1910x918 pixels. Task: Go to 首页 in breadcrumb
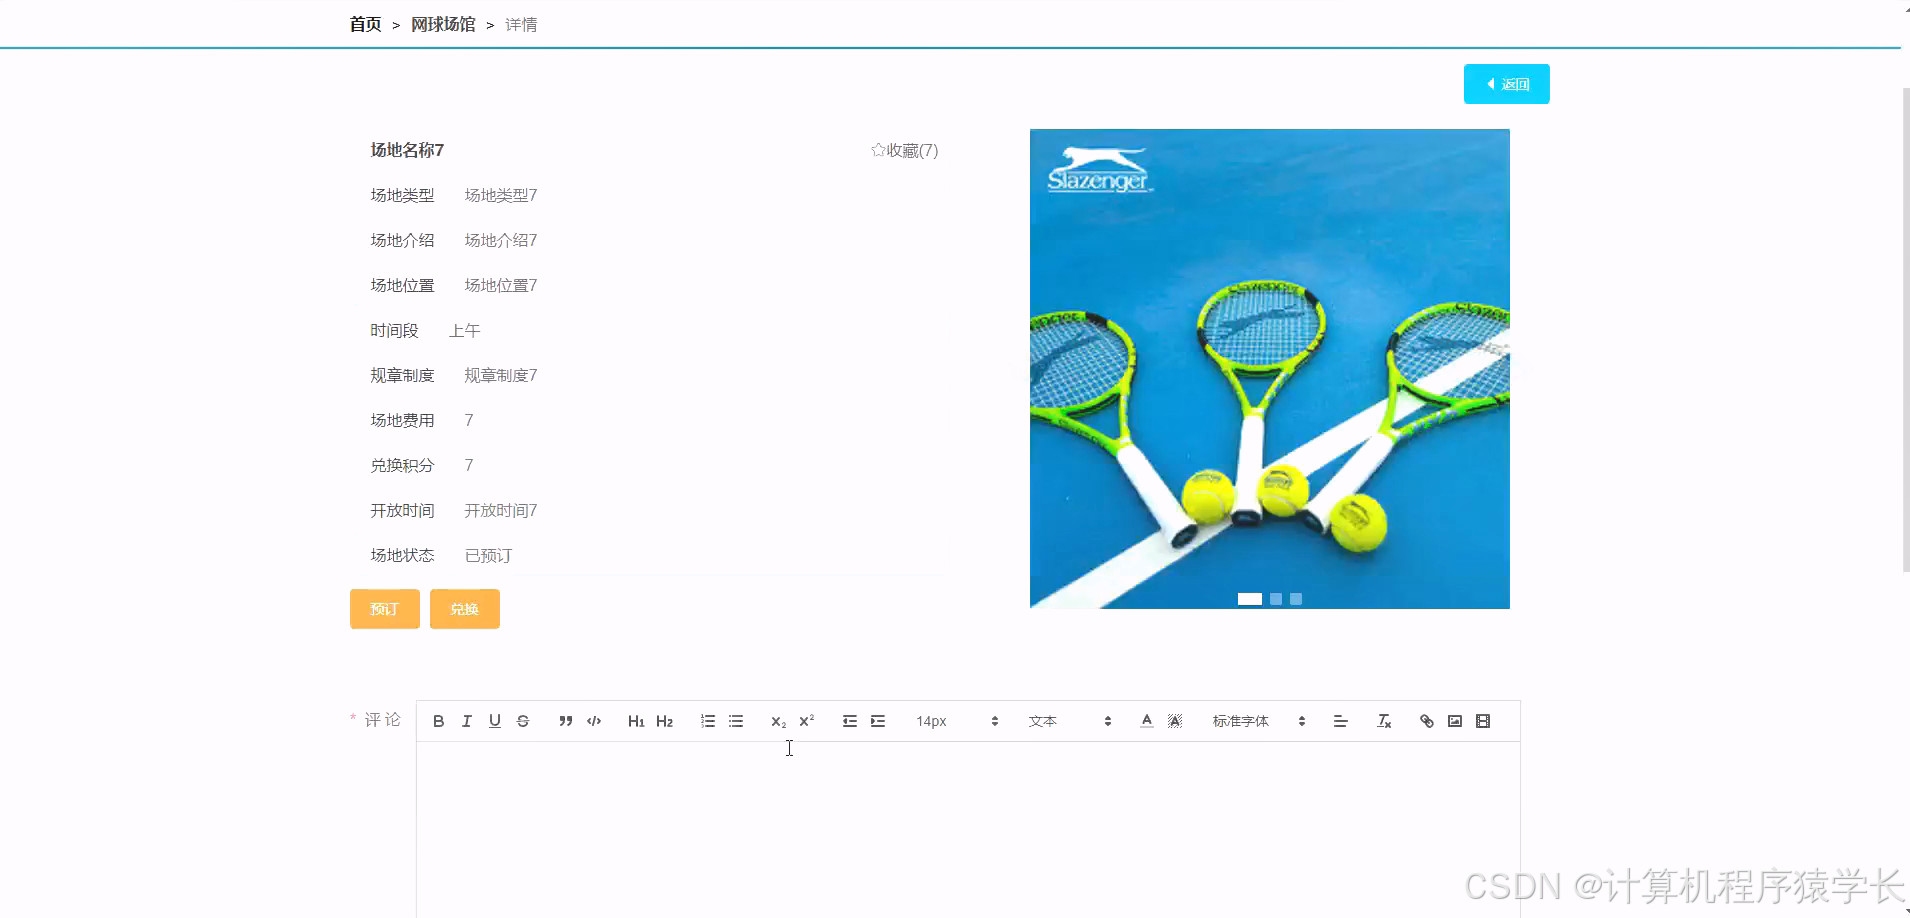(365, 24)
